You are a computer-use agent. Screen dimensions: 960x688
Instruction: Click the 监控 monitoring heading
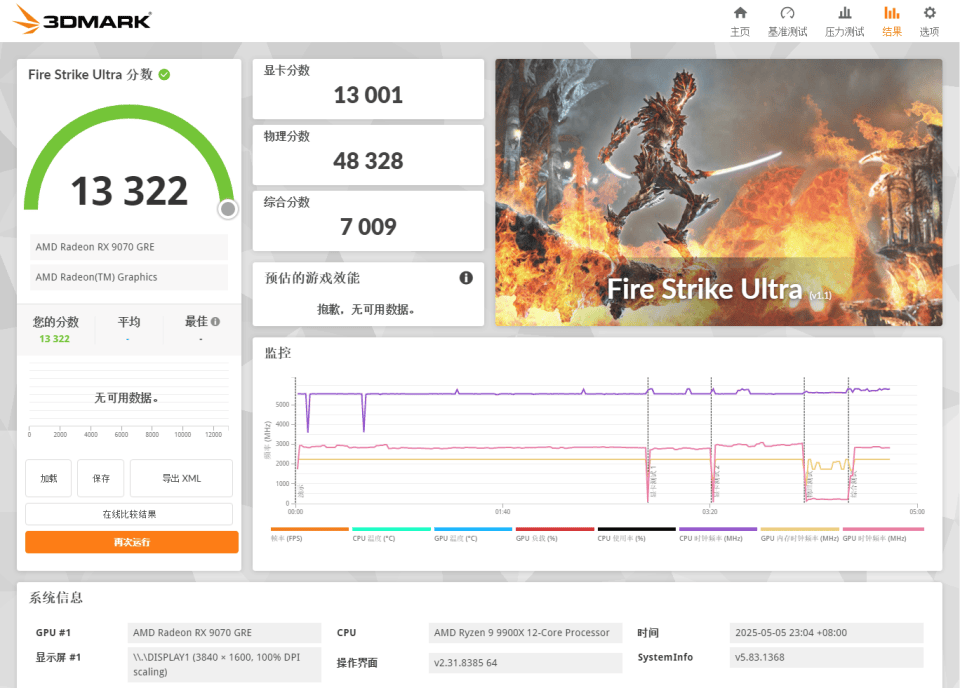pos(277,353)
